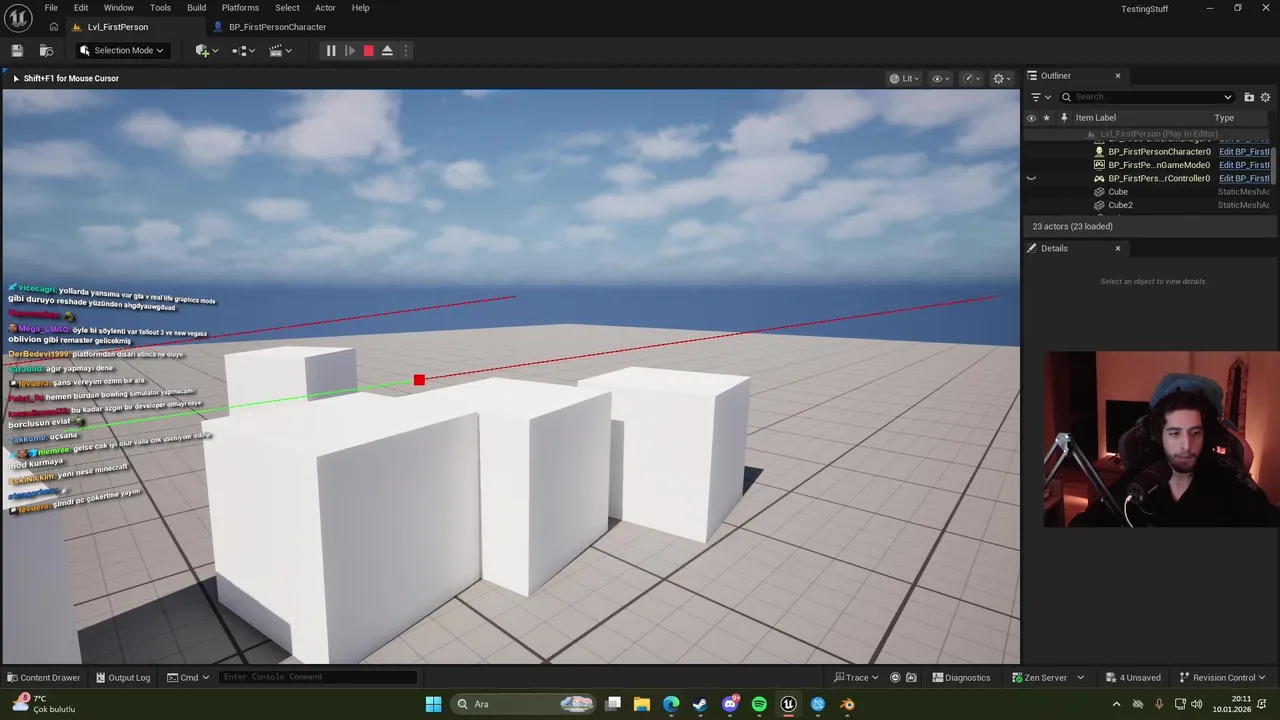Select the Cube2 actor in the Outliner
The height and width of the screenshot is (720, 1280).
point(1120,205)
